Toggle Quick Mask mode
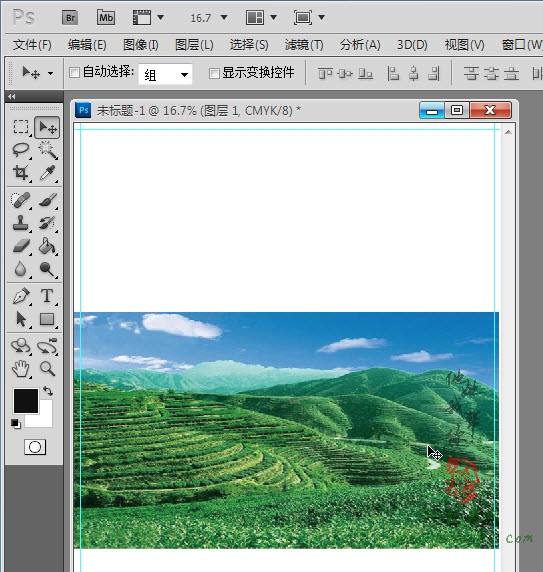Viewport: 543px width, 572px height. click(35, 447)
